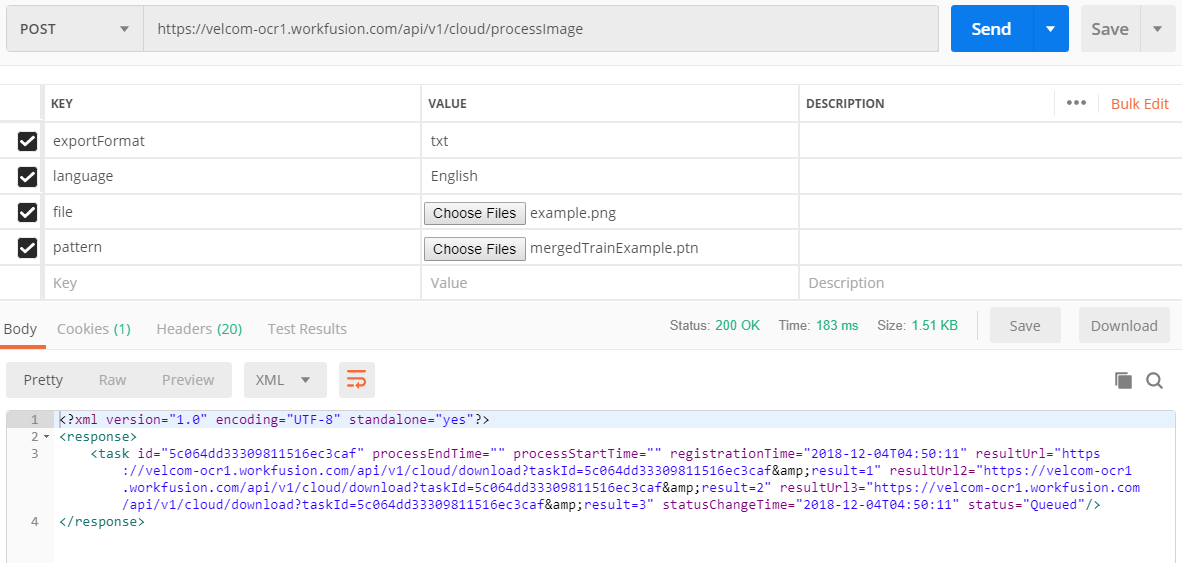1182x563 pixels.
Task: Select the 200 OK status text
Action: point(738,326)
